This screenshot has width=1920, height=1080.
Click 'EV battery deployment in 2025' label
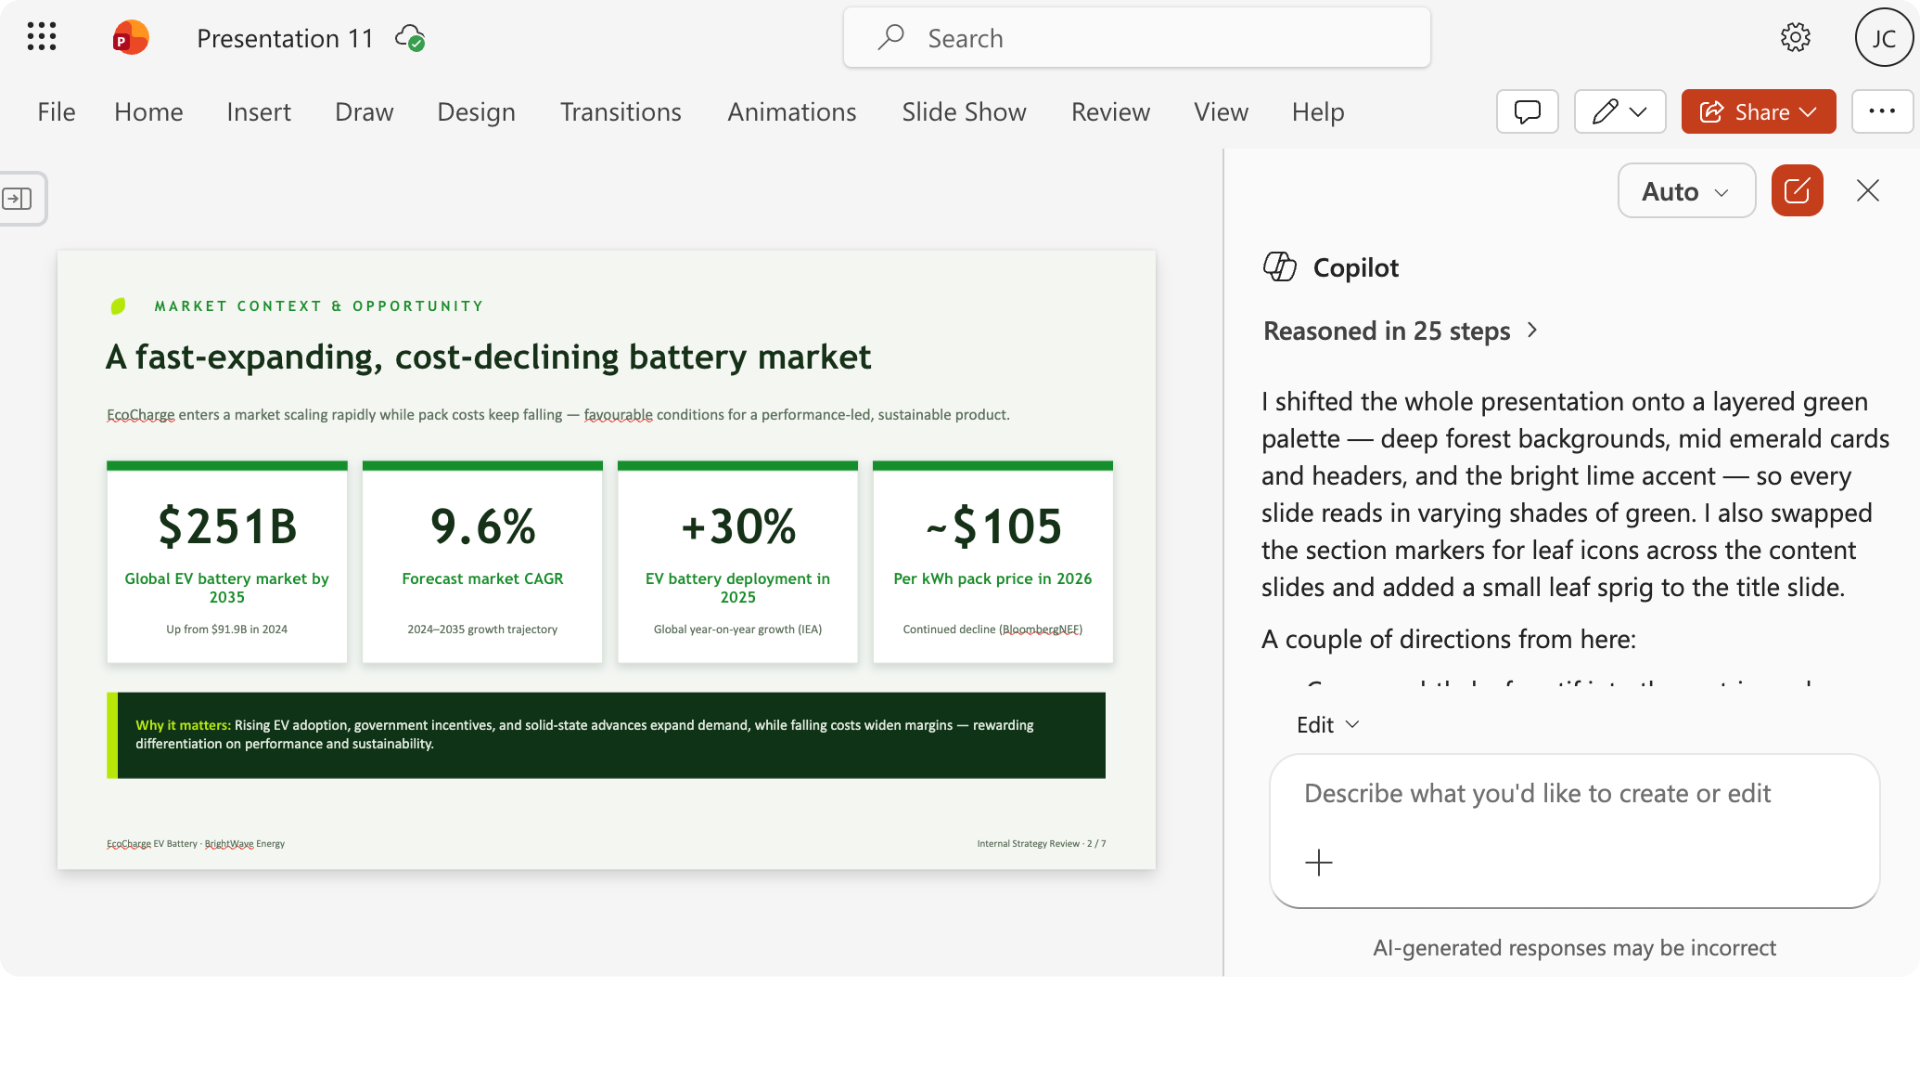pos(738,588)
